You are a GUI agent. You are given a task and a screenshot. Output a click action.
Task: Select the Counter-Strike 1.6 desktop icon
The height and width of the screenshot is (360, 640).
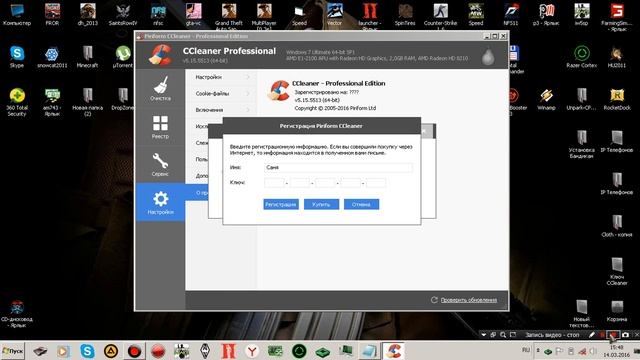click(x=440, y=16)
